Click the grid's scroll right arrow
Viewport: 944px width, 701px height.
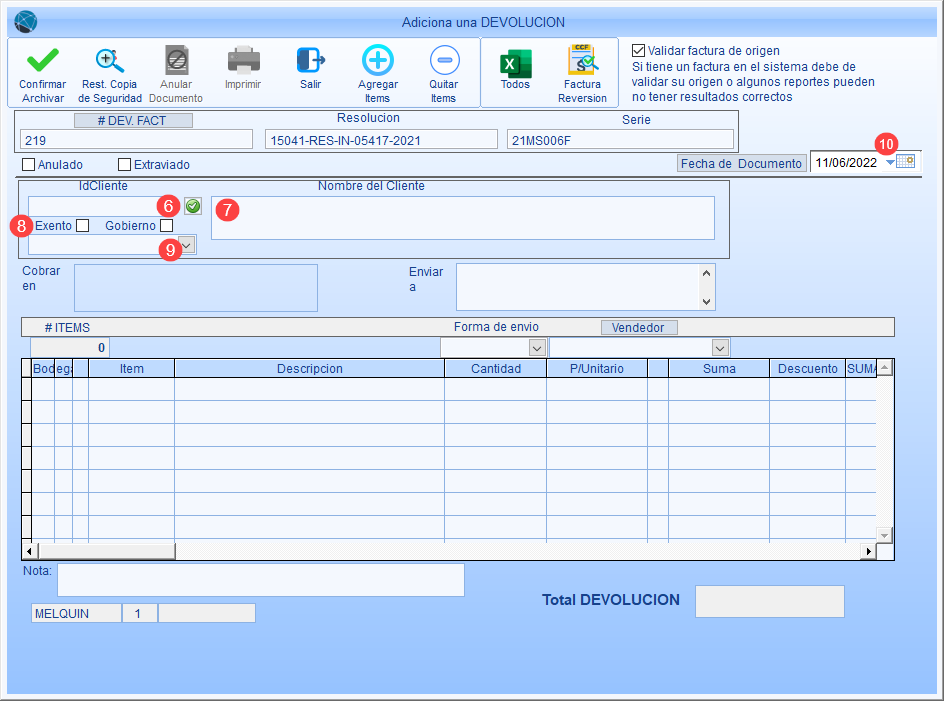[x=868, y=551]
